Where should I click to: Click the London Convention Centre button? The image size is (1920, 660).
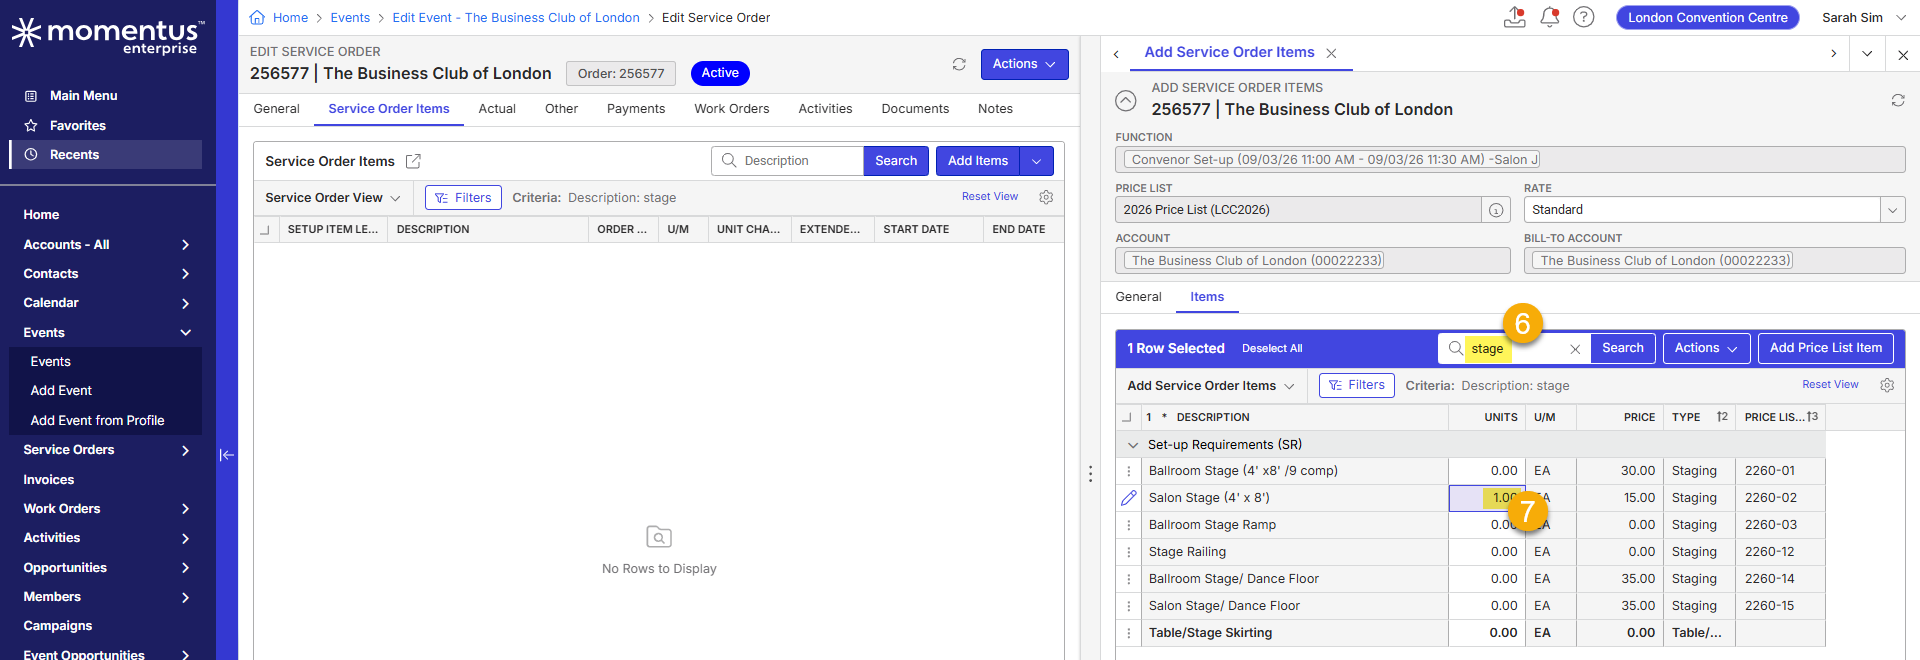click(1708, 18)
